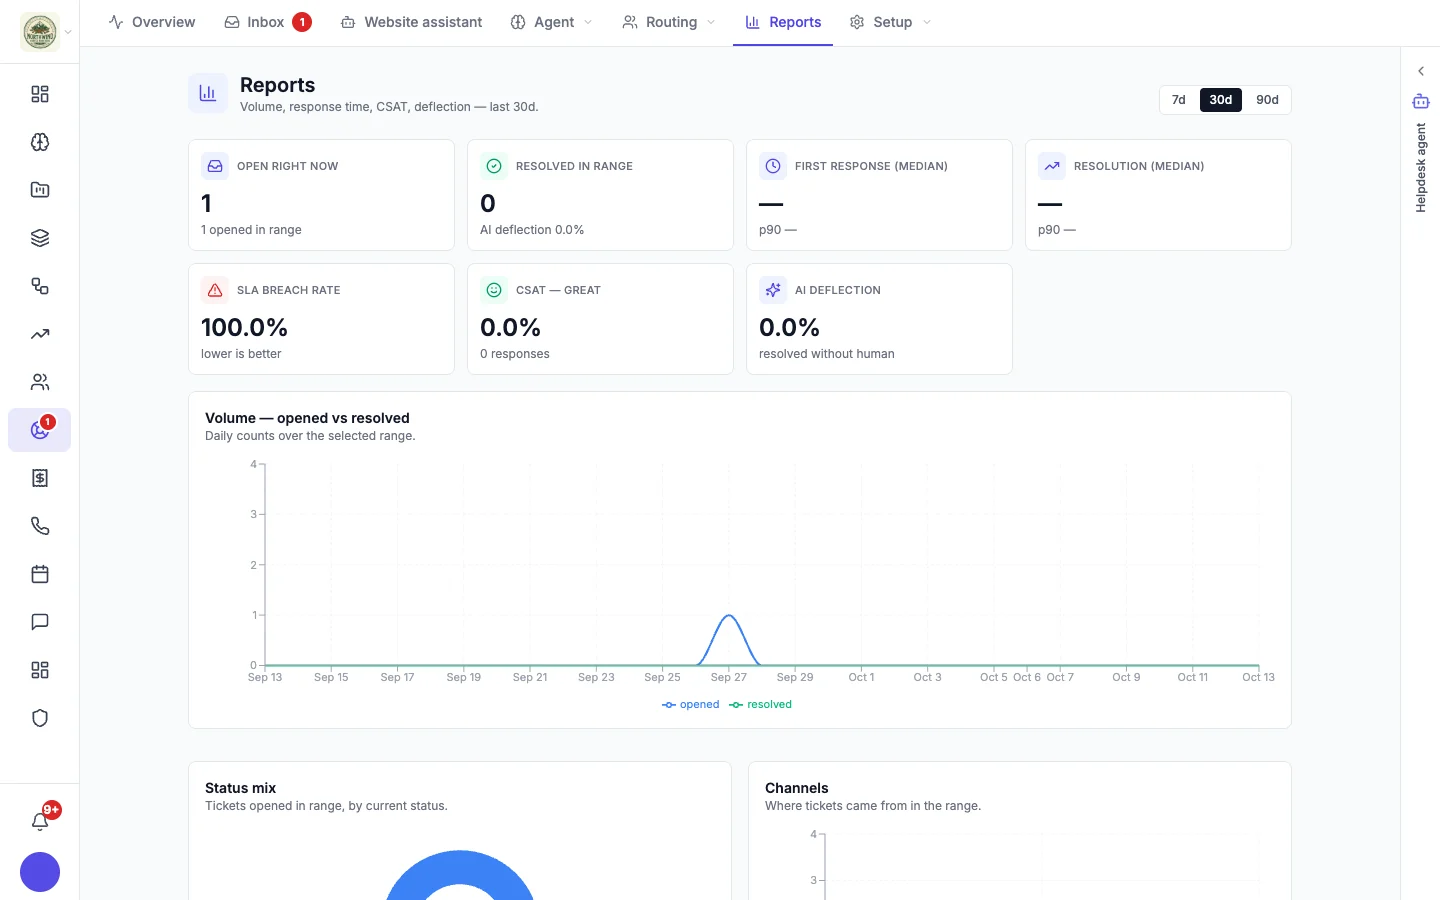The image size is (1440, 900).
Task: Toggle the opened series in legend
Action: [x=691, y=705]
